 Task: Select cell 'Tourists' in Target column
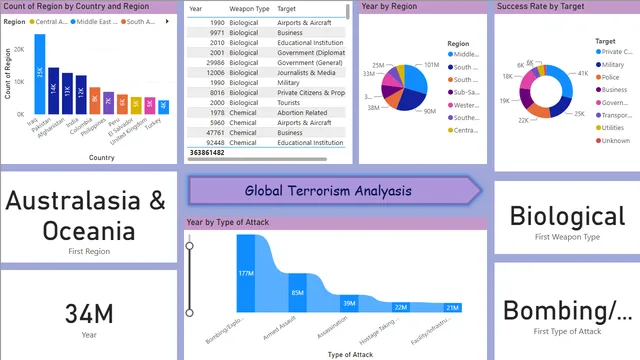289,103
